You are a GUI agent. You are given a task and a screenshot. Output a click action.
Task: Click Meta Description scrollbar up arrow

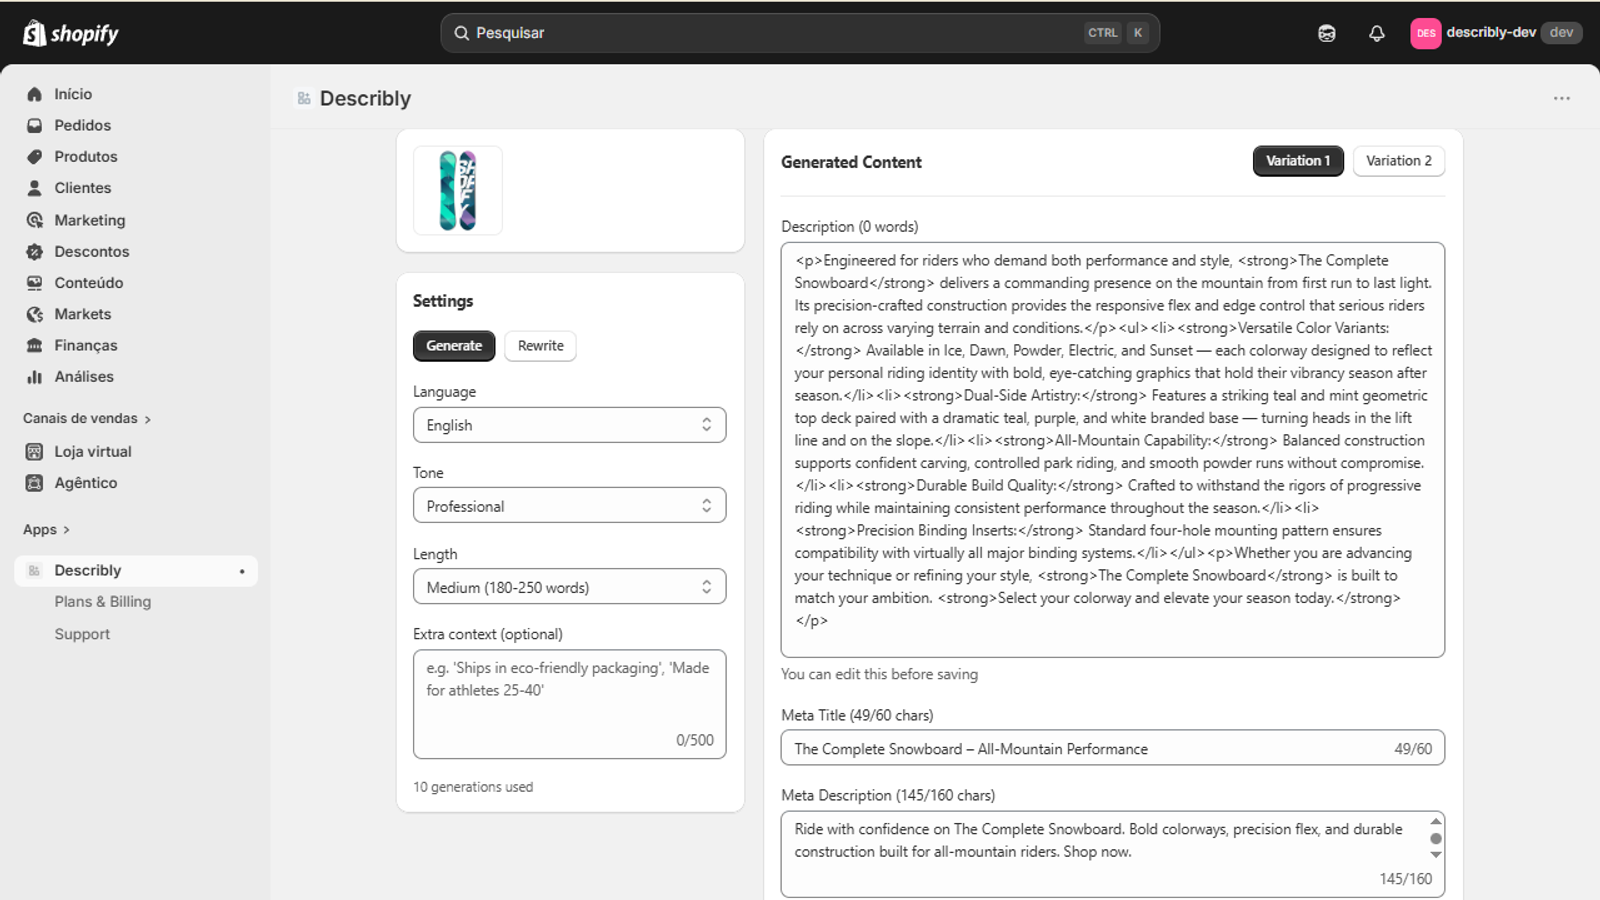[x=1436, y=821]
